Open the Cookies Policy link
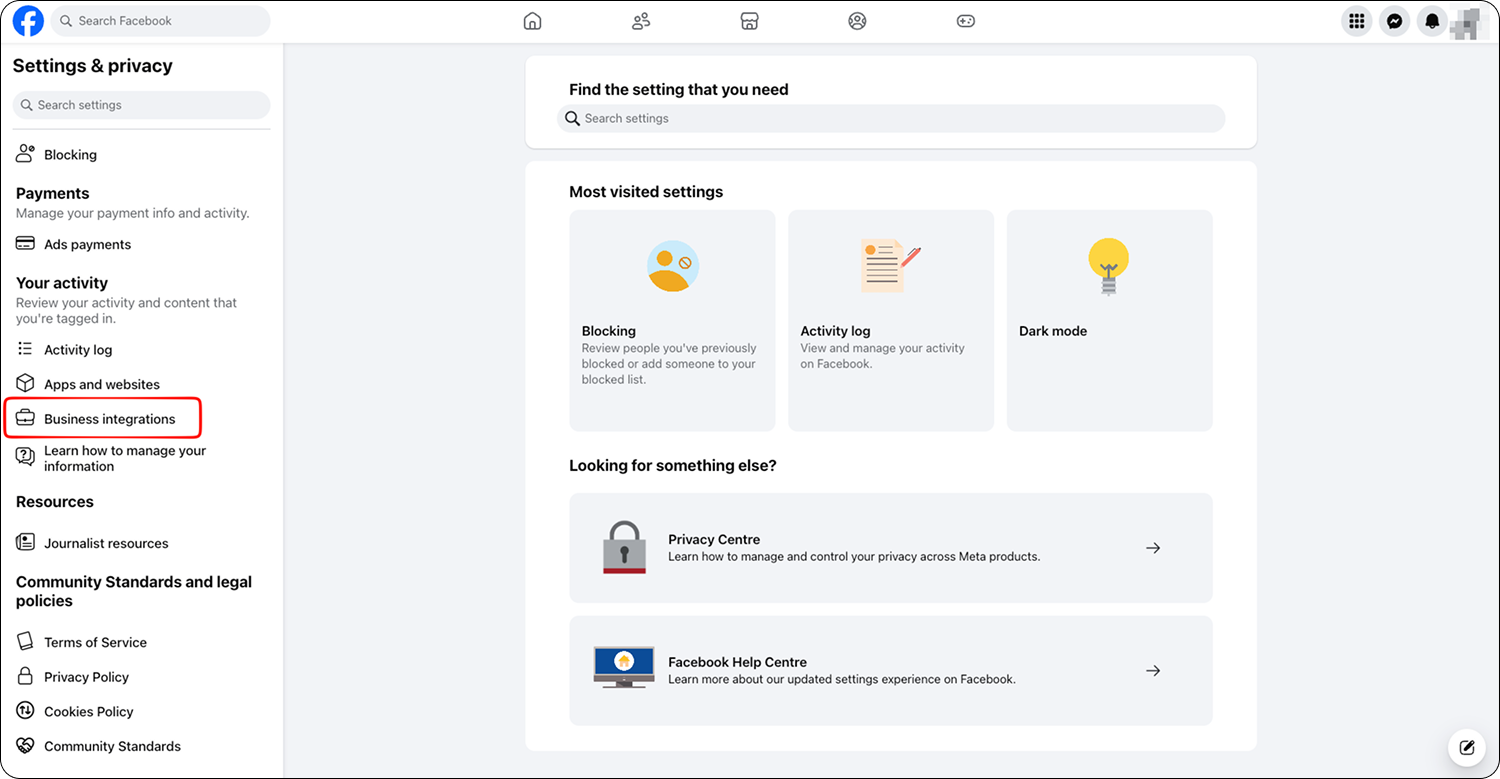The image size is (1500, 779). coord(88,712)
